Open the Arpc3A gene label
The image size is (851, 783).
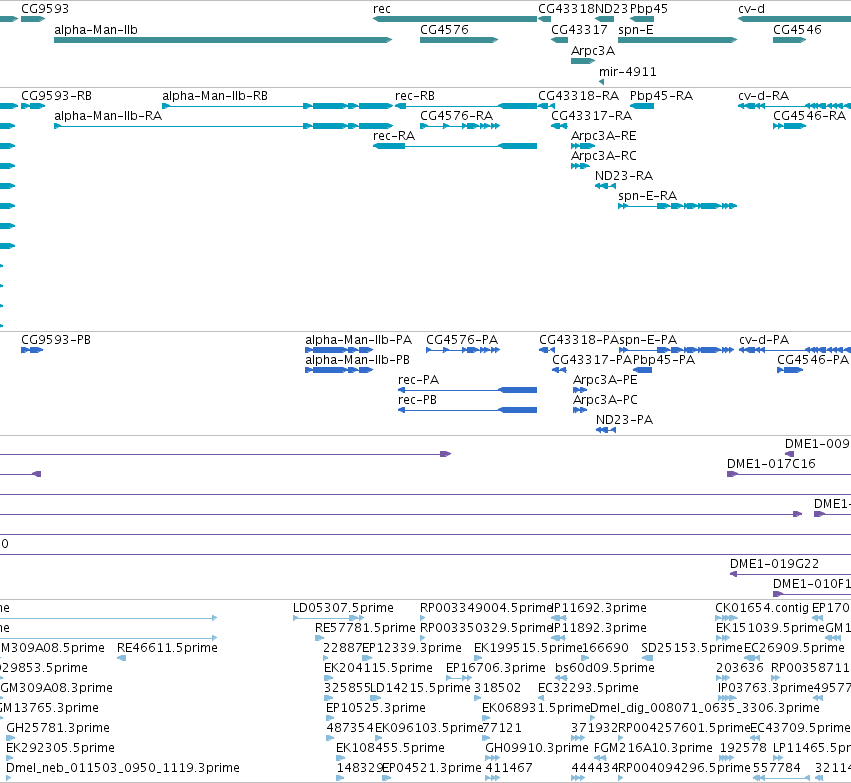pyautogui.click(x=593, y=51)
